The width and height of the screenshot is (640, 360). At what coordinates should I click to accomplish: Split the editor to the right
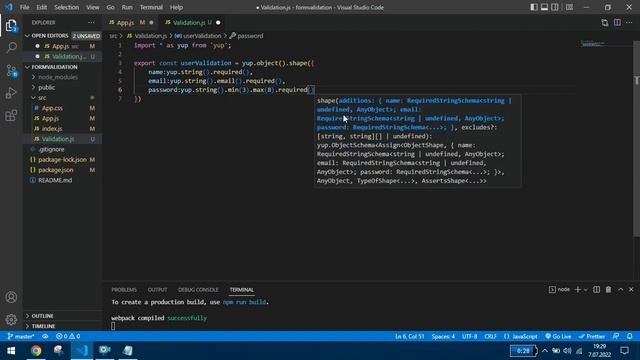click(617, 22)
